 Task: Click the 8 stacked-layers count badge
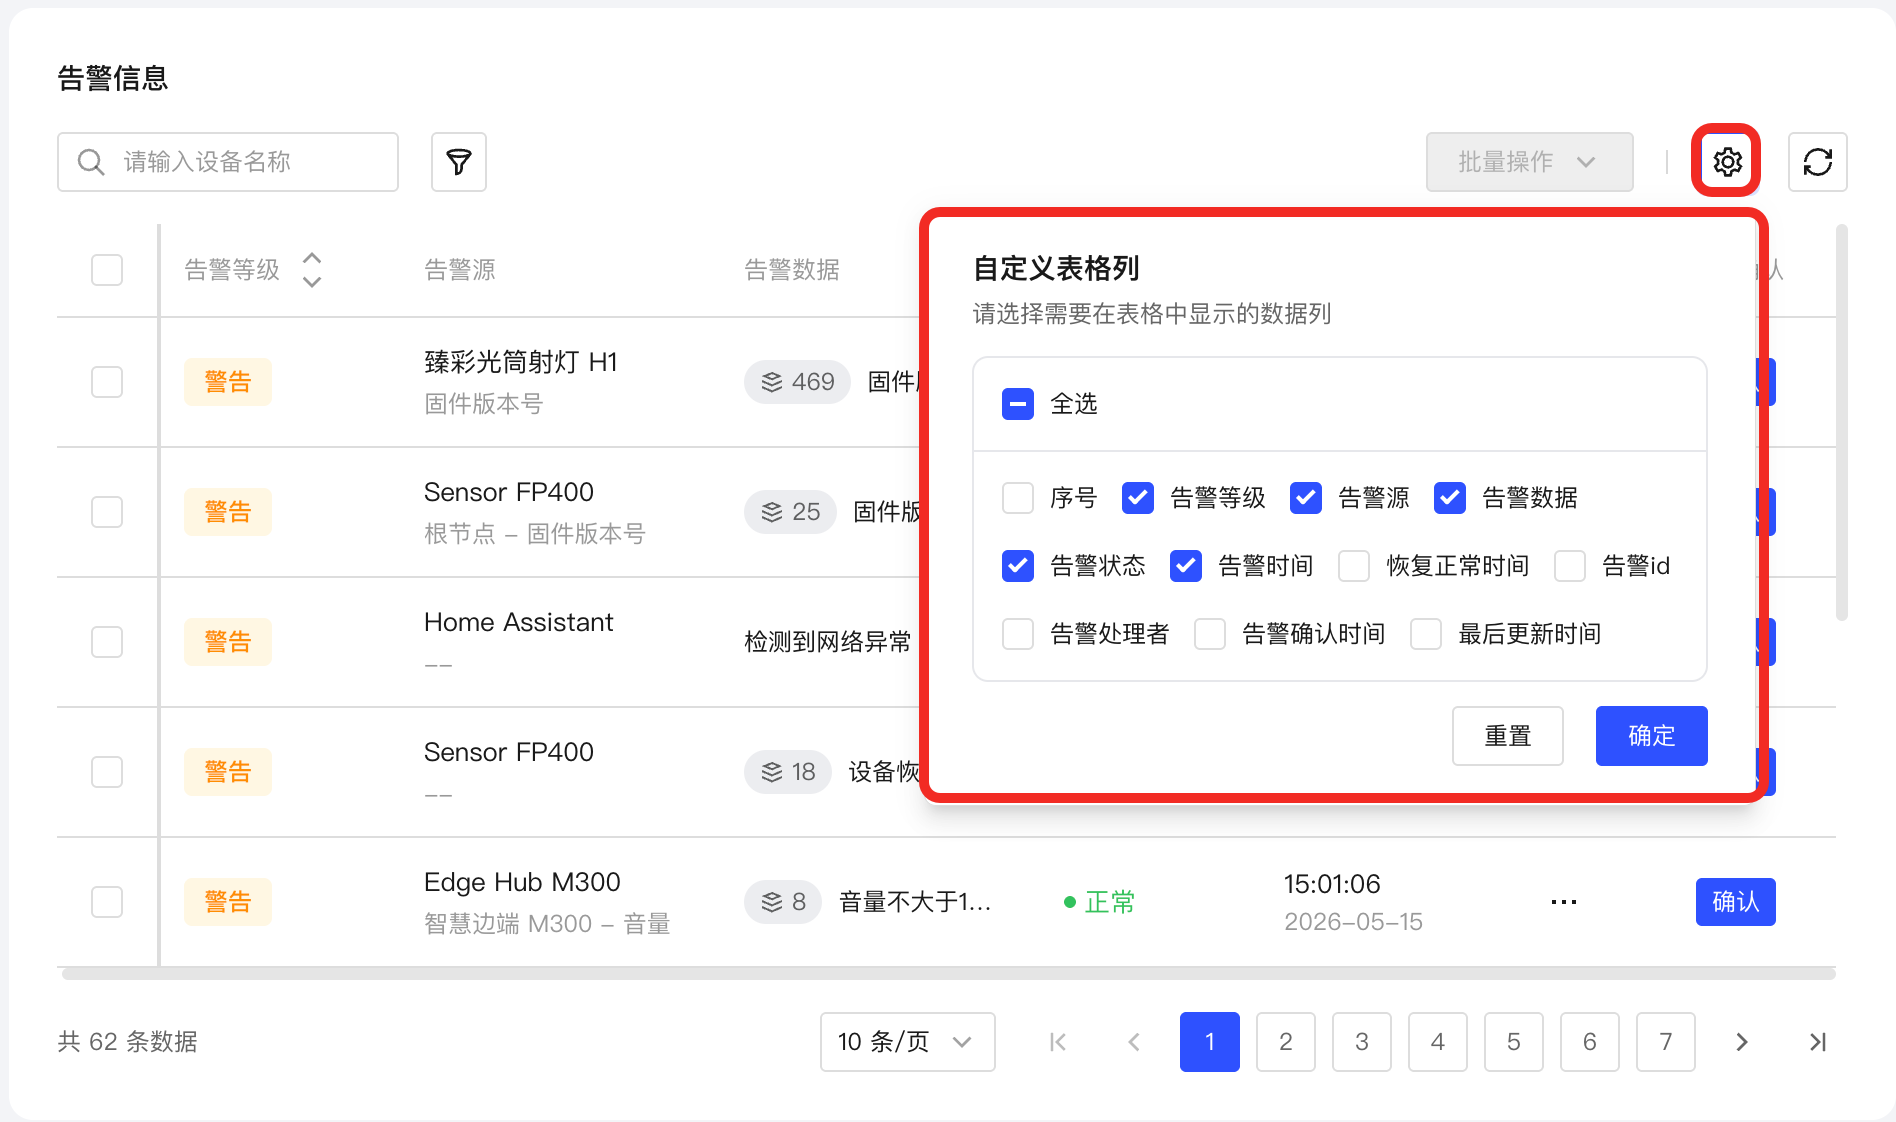tap(783, 902)
